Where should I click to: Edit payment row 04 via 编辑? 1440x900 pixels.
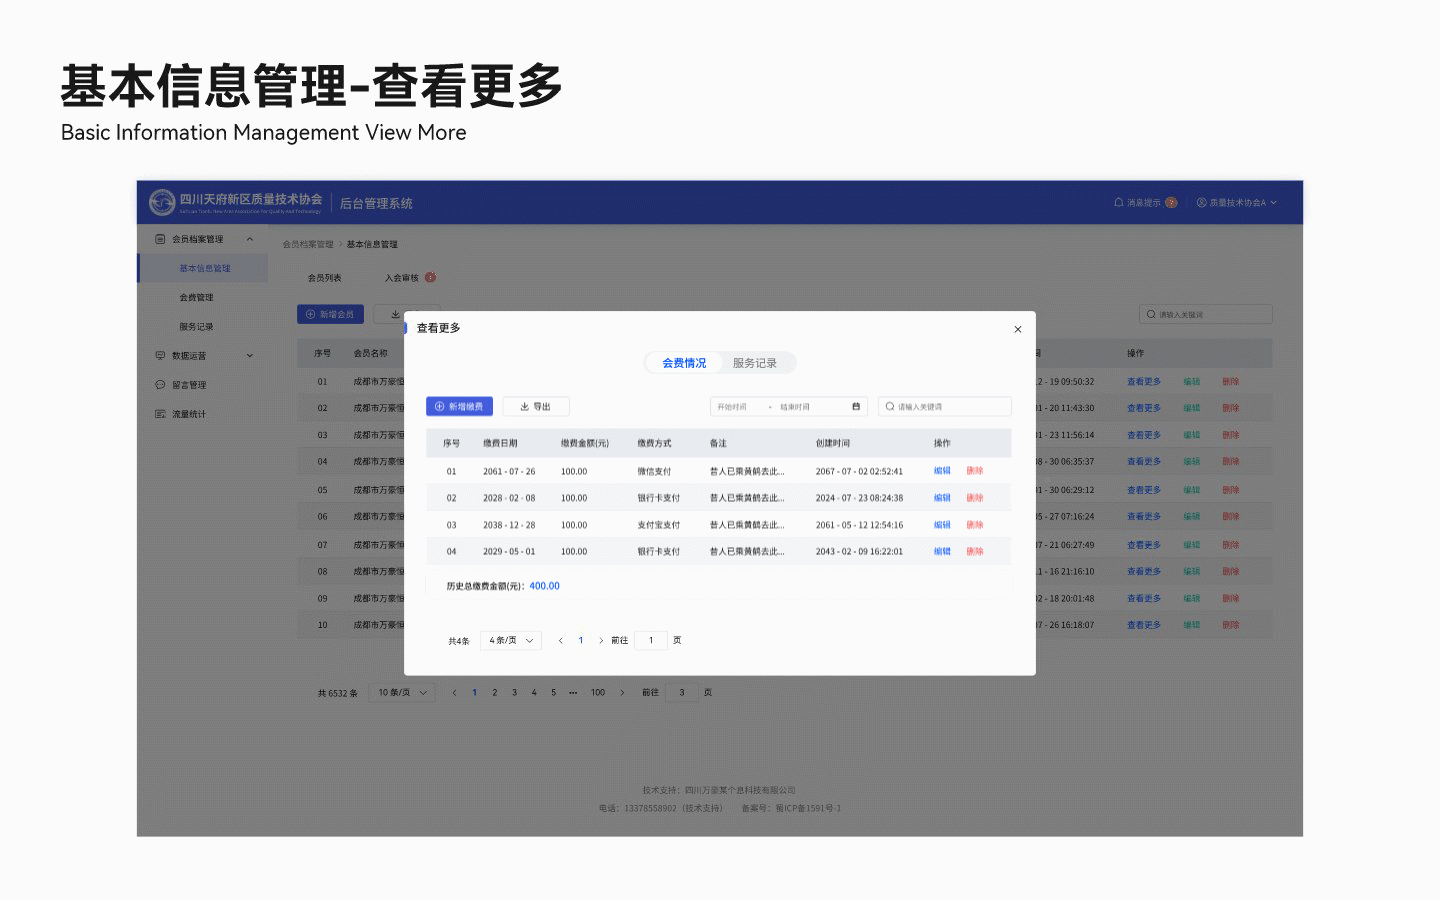coord(942,552)
